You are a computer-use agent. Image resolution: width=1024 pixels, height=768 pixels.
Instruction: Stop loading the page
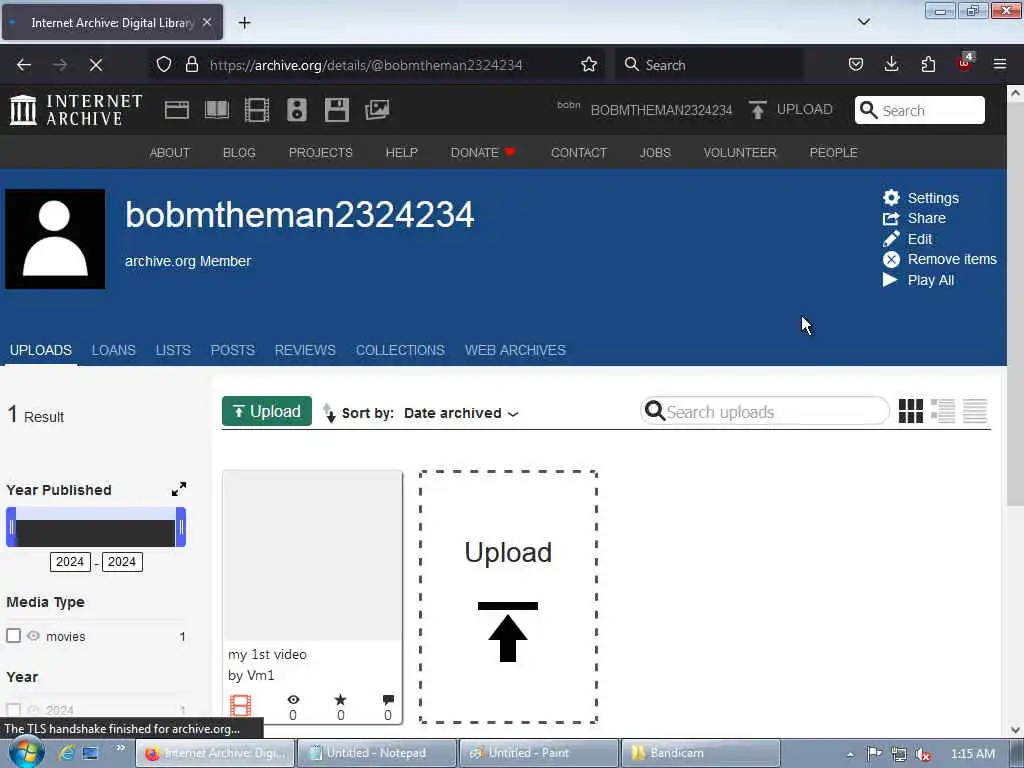point(95,65)
